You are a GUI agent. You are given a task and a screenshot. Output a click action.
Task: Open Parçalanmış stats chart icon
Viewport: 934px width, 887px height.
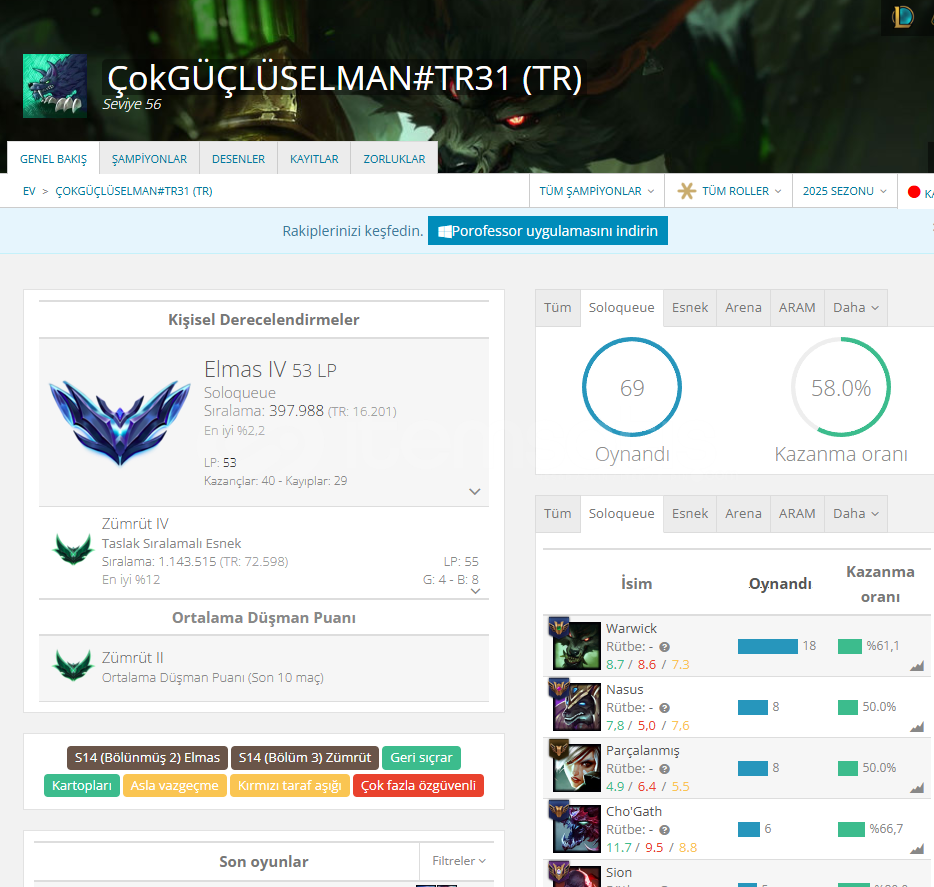(x=917, y=788)
